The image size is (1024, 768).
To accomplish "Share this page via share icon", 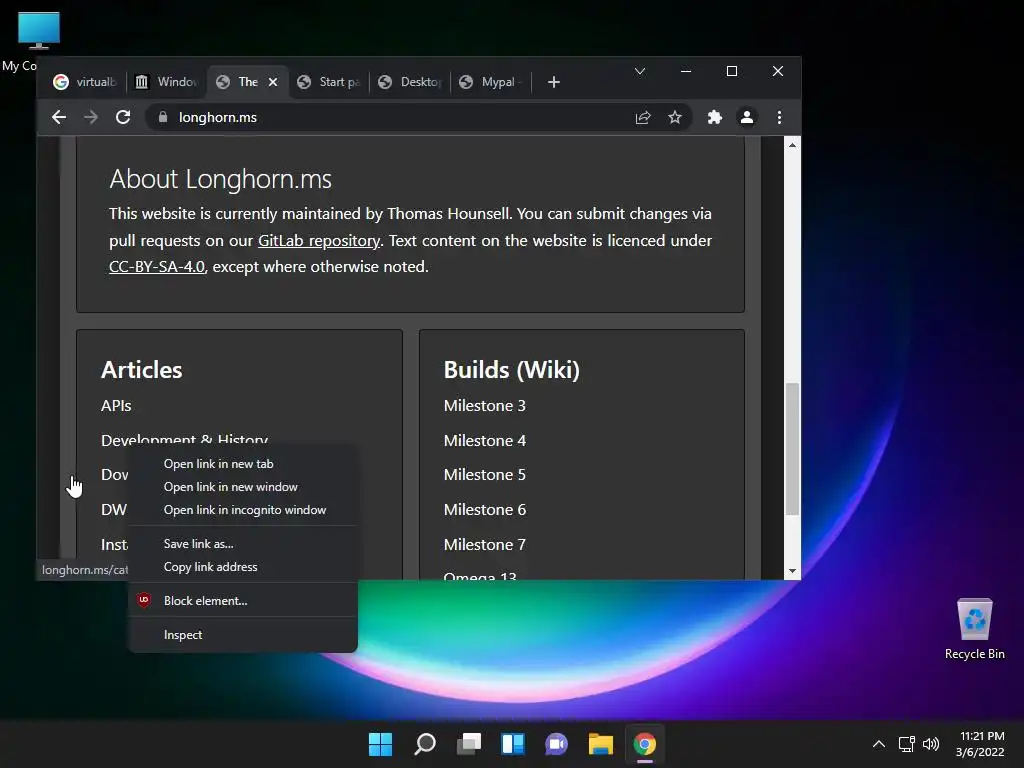I will pyautogui.click(x=643, y=118).
